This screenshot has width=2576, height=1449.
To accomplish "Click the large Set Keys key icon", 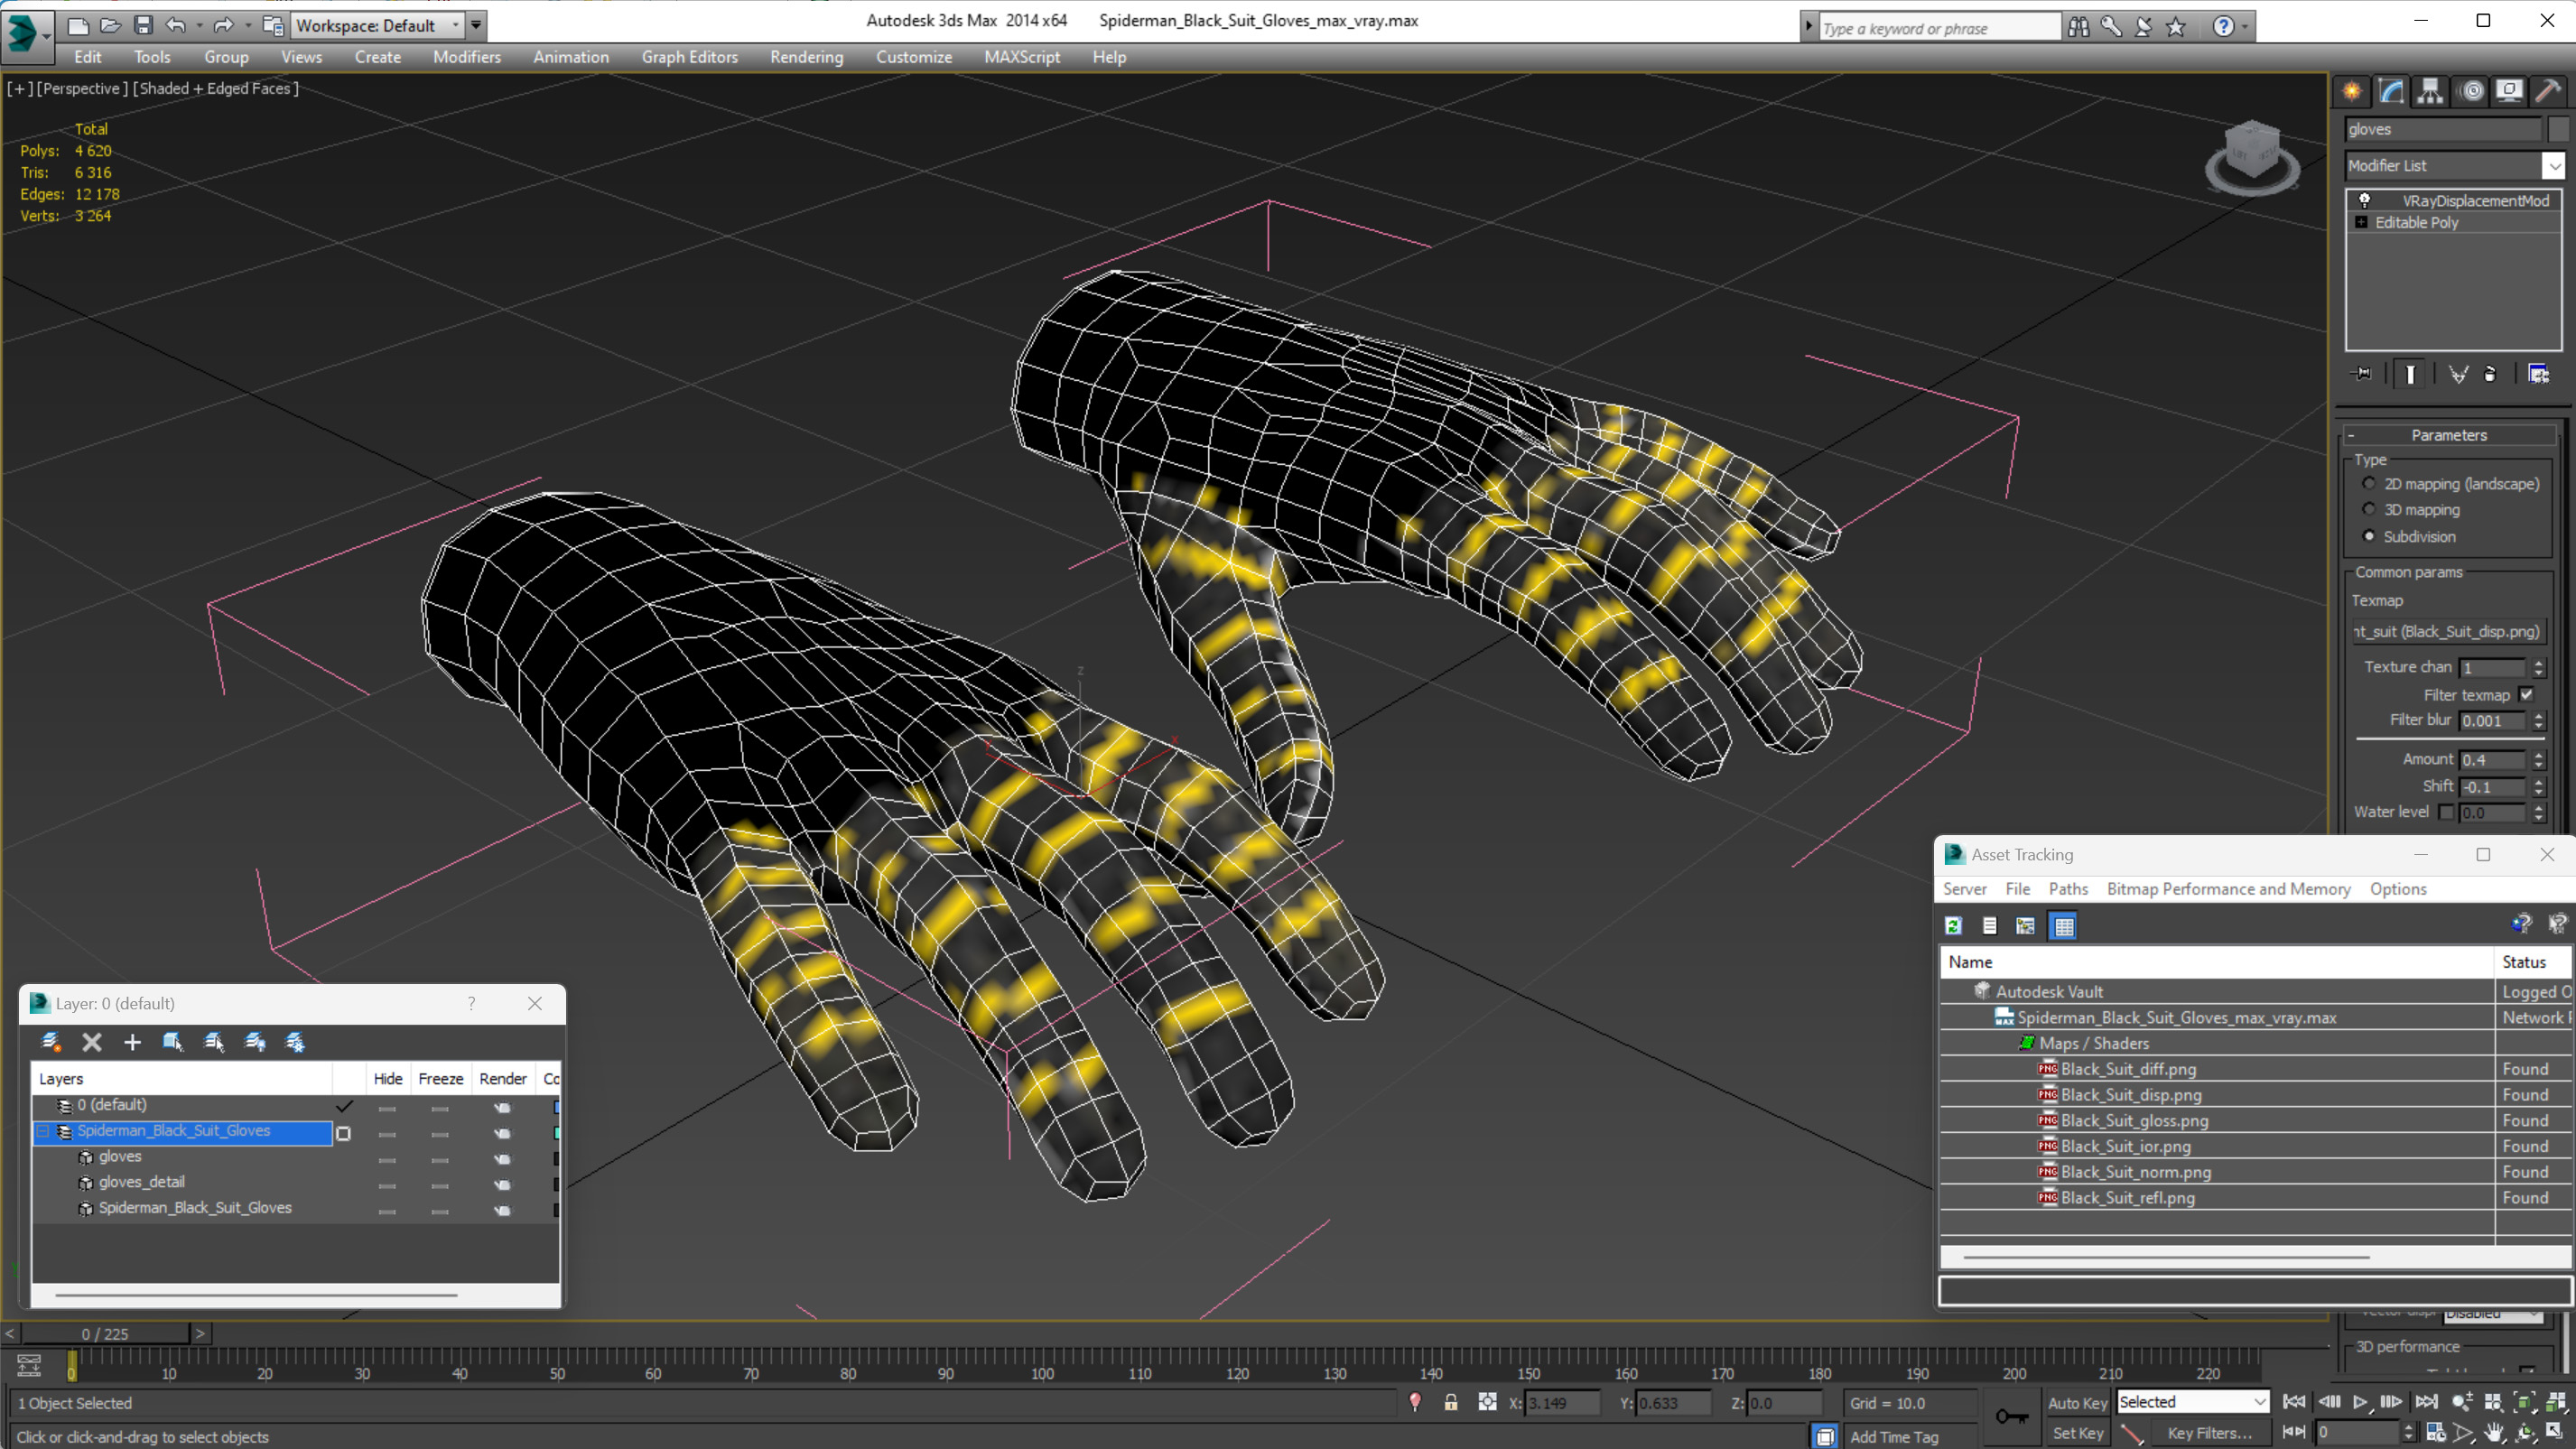I will [x=2011, y=1417].
